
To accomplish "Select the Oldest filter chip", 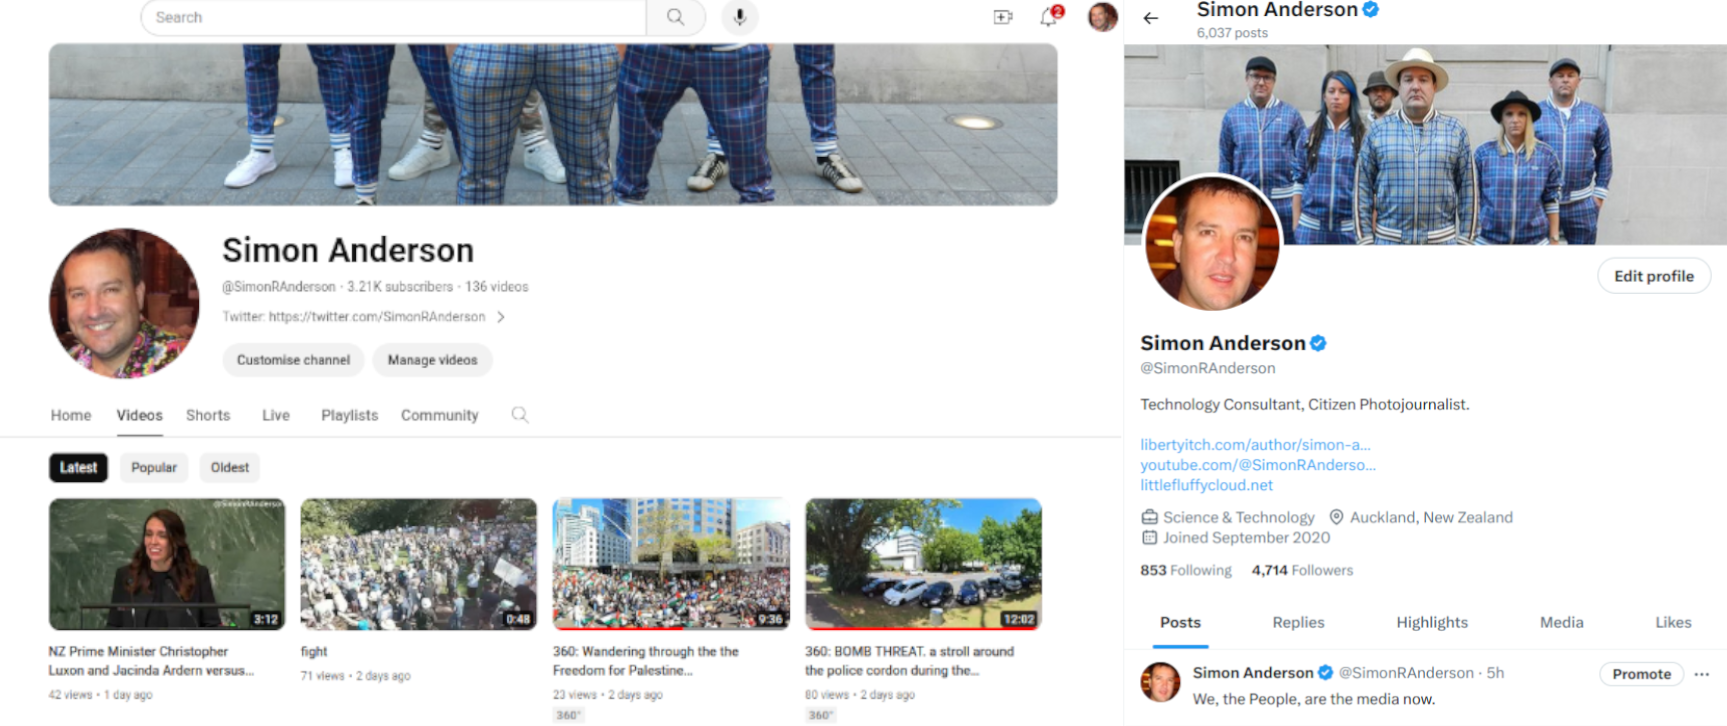I will point(230,467).
